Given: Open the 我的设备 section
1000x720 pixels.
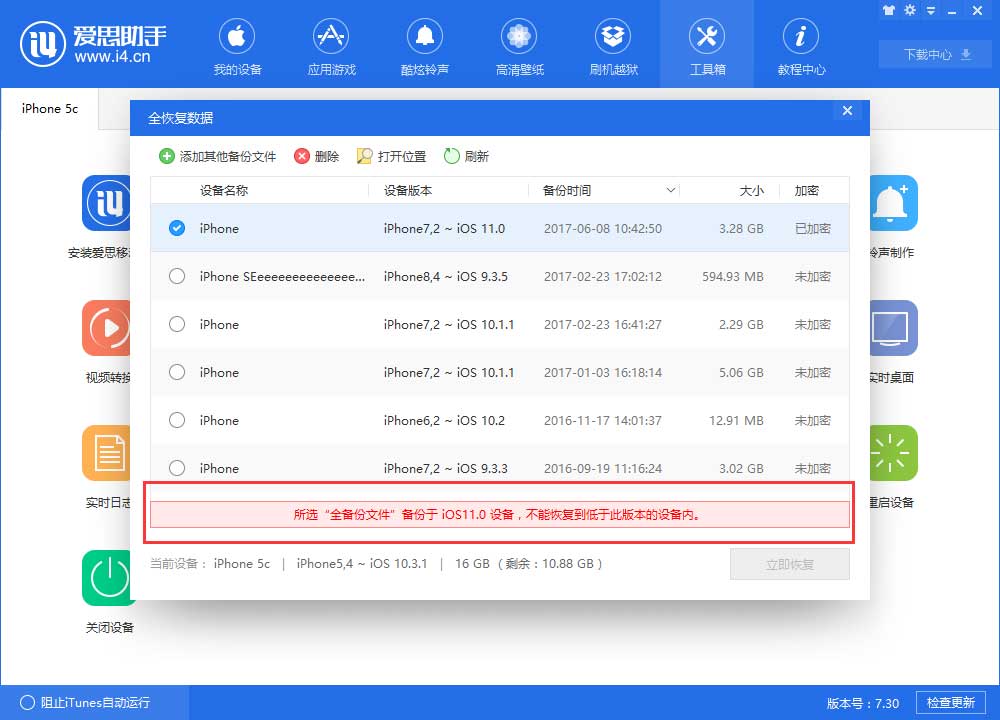Looking at the screenshot, I should pyautogui.click(x=237, y=44).
